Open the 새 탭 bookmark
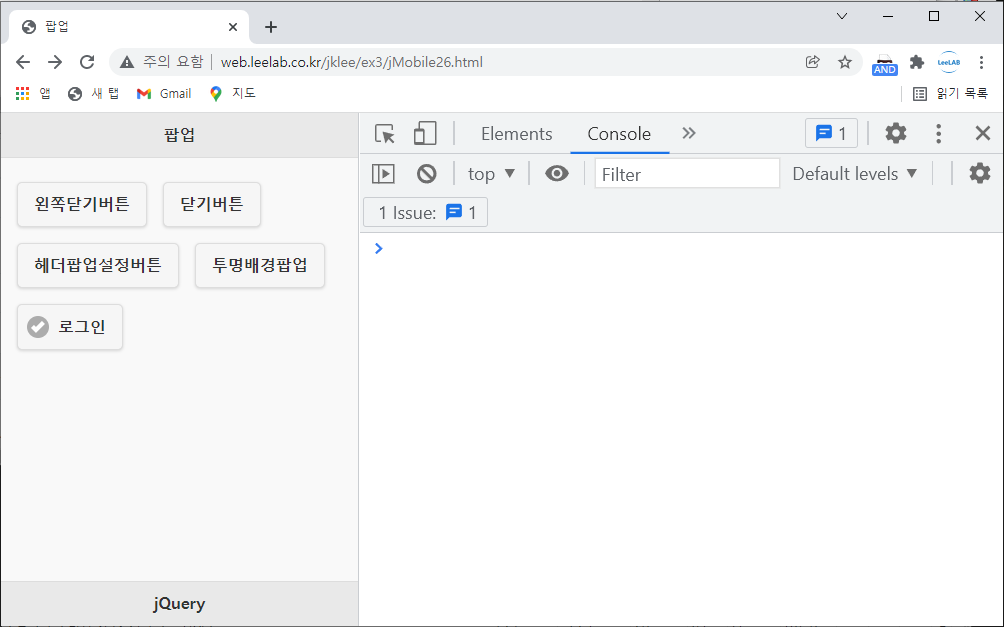 pyautogui.click(x=93, y=94)
